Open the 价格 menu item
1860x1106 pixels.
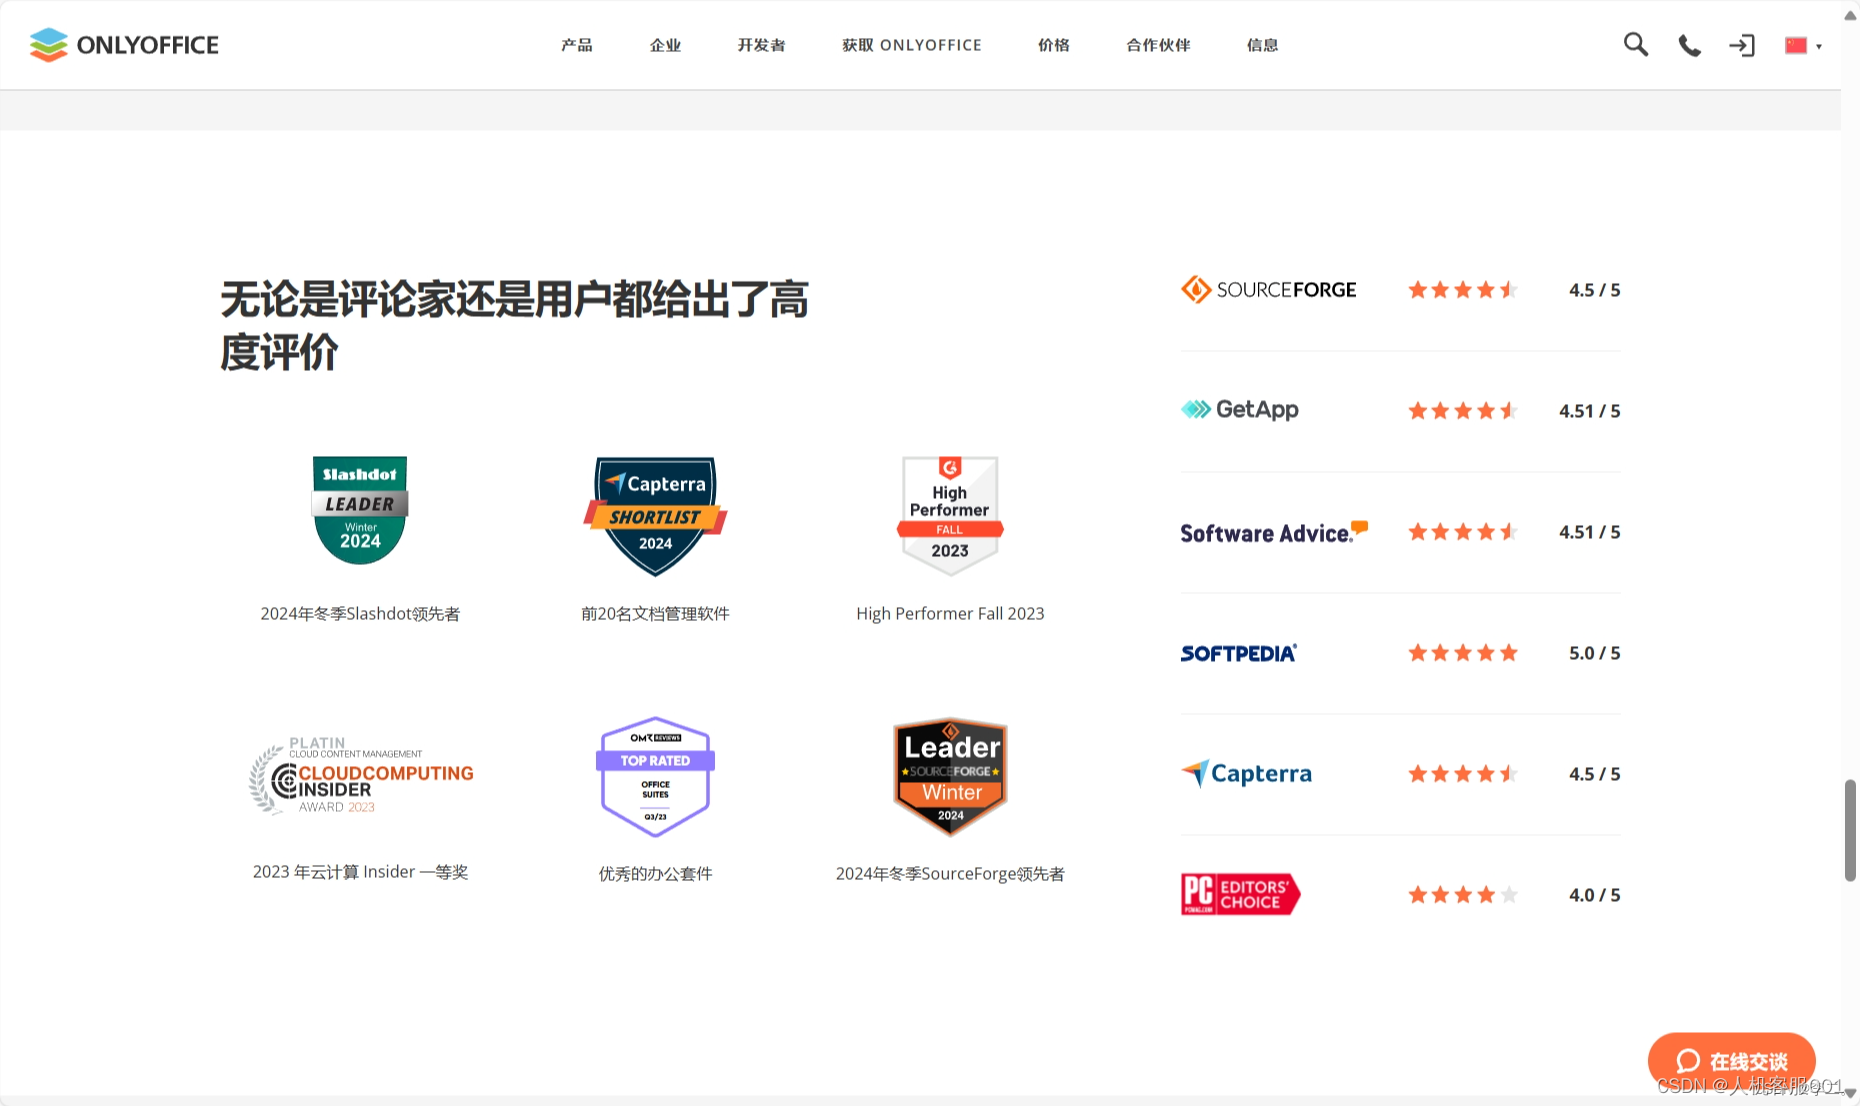click(1054, 45)
